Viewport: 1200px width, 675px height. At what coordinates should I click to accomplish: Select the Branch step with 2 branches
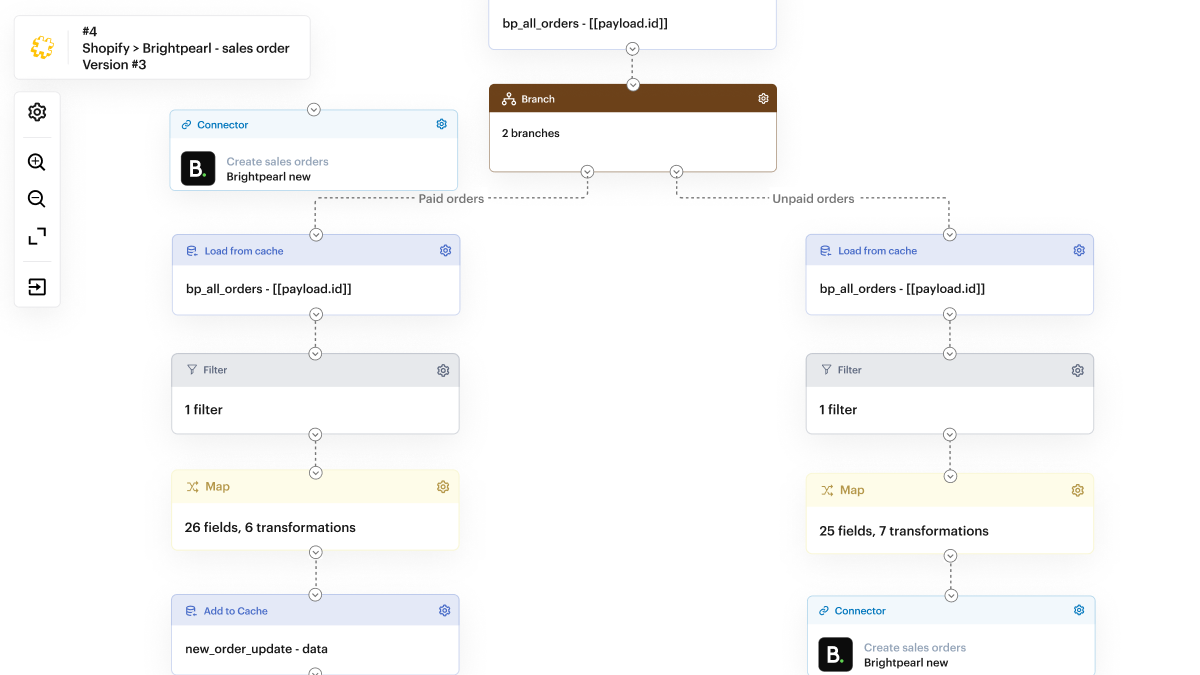tap(632, 133)
